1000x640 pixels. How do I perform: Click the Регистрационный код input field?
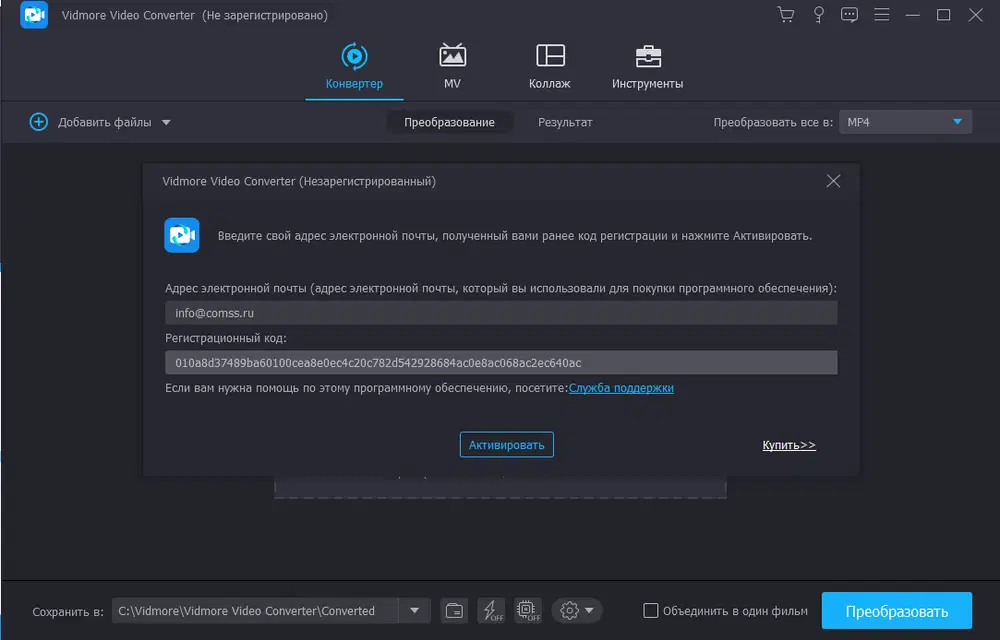point(501,363)
